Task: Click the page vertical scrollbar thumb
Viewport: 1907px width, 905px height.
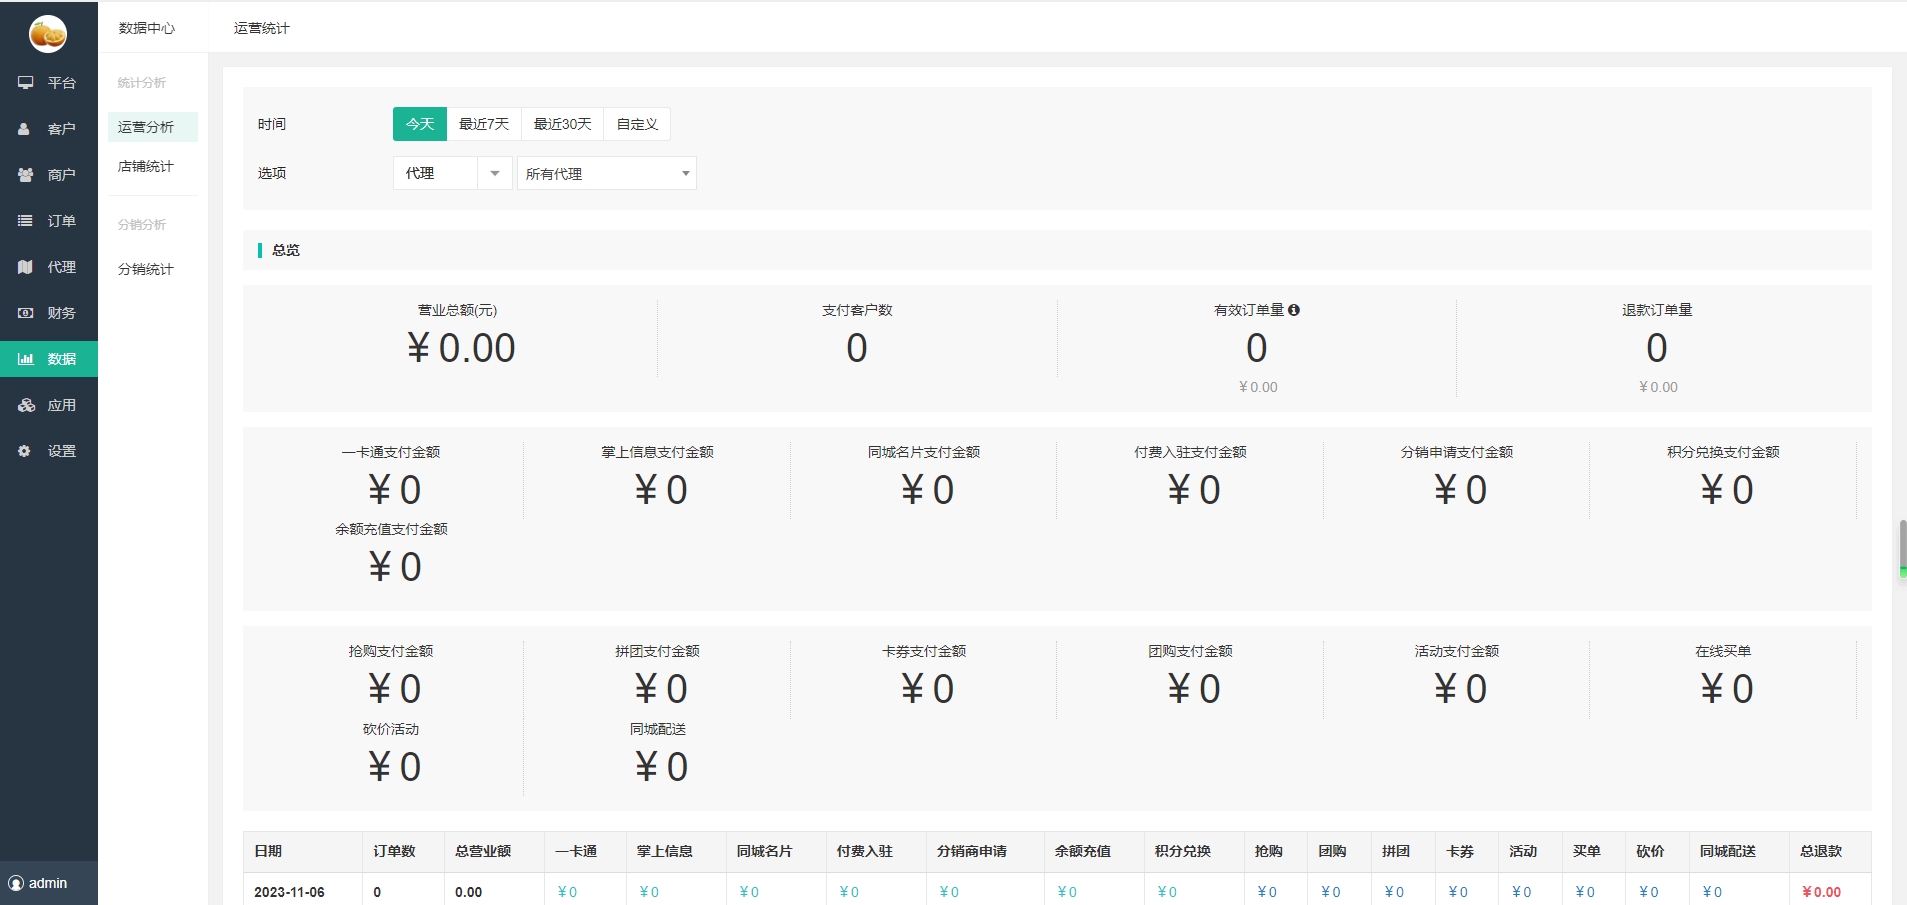Action: tap(1903, 548)
